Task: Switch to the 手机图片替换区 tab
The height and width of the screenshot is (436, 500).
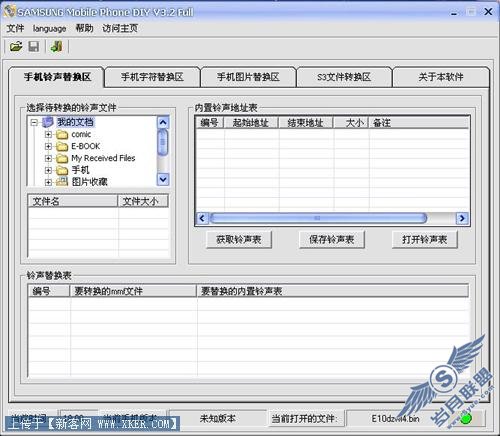Action: coord(248,77)
